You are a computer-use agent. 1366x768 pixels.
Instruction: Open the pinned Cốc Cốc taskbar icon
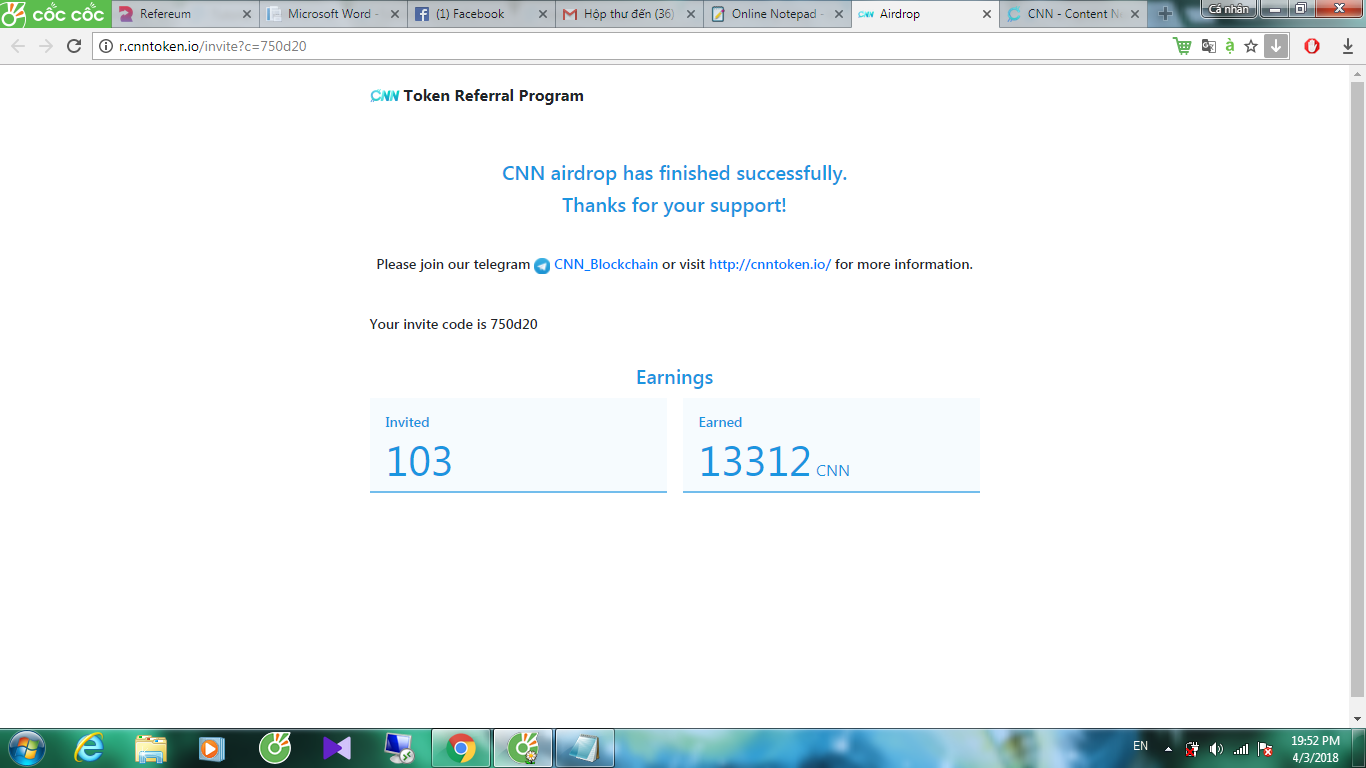pos(275,748)
